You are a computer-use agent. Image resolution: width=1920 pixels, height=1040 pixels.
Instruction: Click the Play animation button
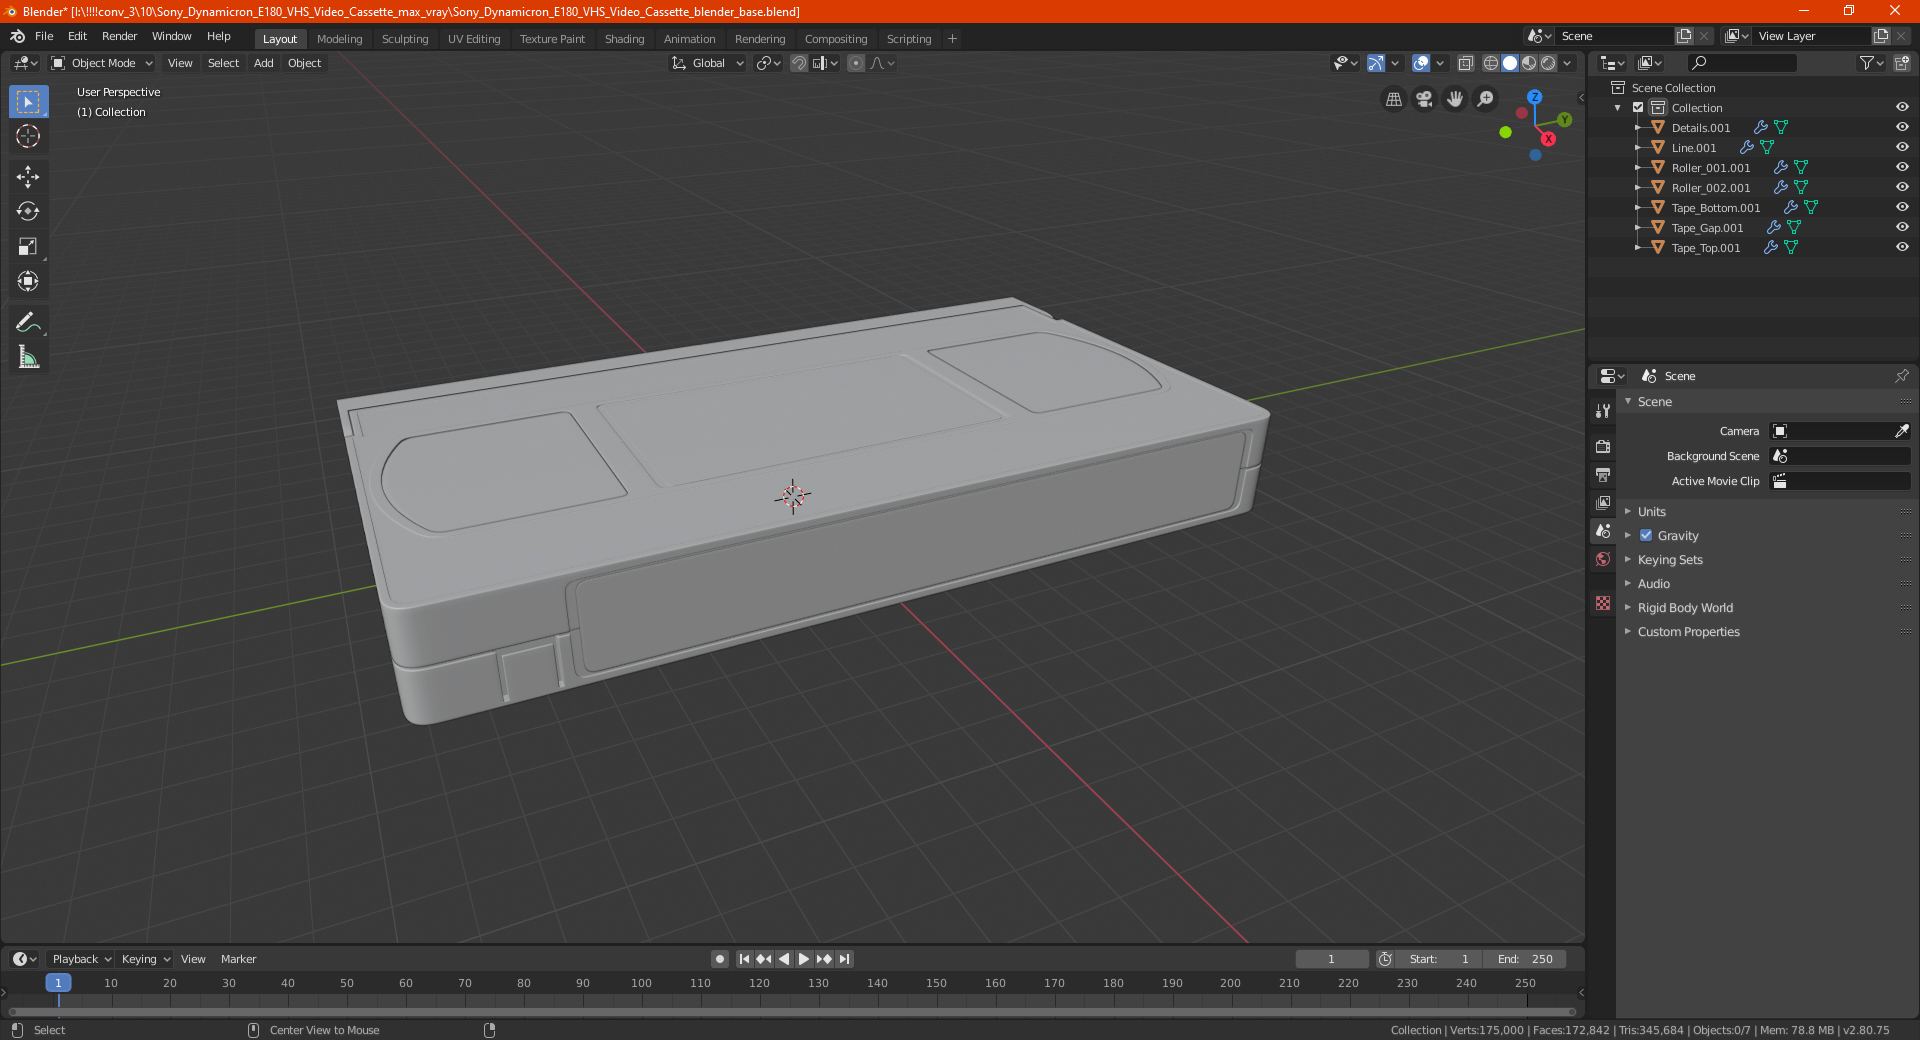point(804,959)
